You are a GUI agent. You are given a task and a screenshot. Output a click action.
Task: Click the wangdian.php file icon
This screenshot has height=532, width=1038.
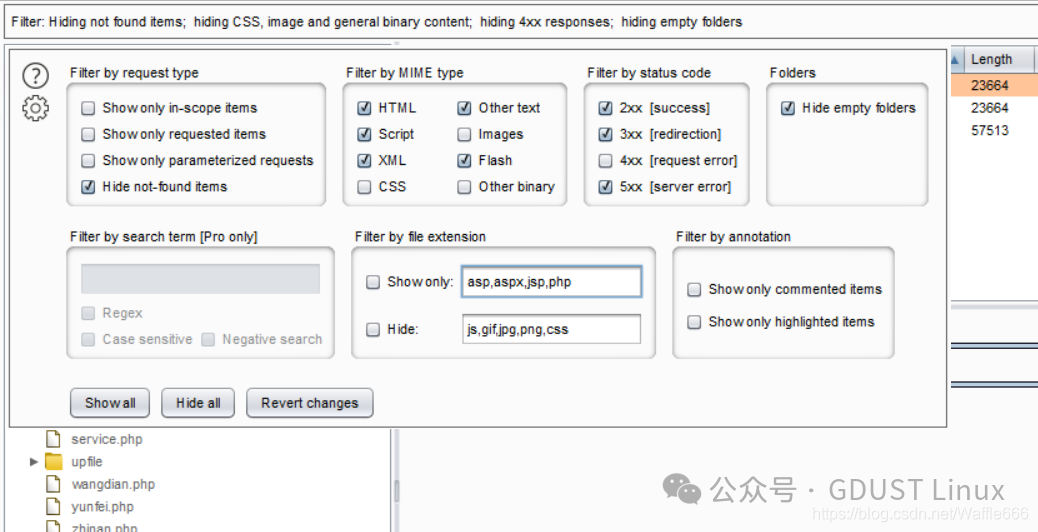54,484
